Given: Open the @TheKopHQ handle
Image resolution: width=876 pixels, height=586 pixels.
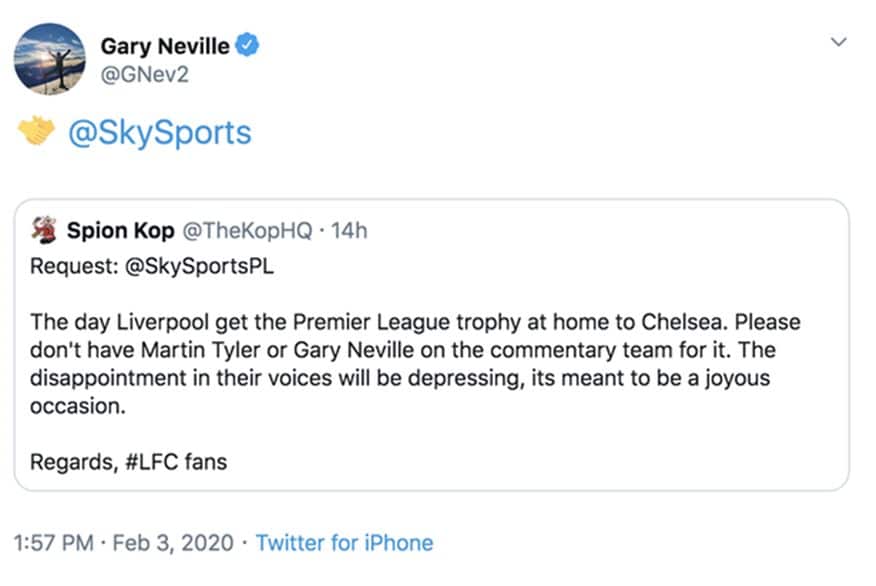Looking at the screenshot, I should point(247,231).
